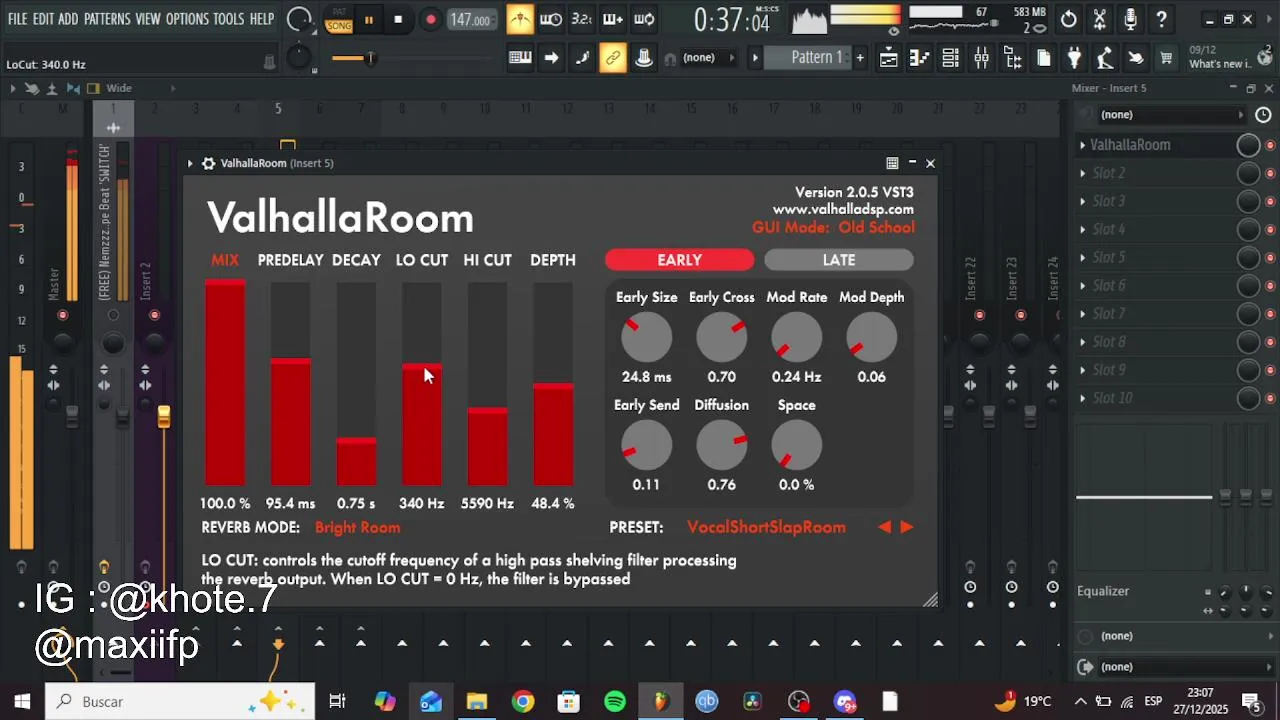The height and width of the screenshot is (720, 1280).
Task: Toggle the Slot 2 enable light
Action: pos(1270,173)
